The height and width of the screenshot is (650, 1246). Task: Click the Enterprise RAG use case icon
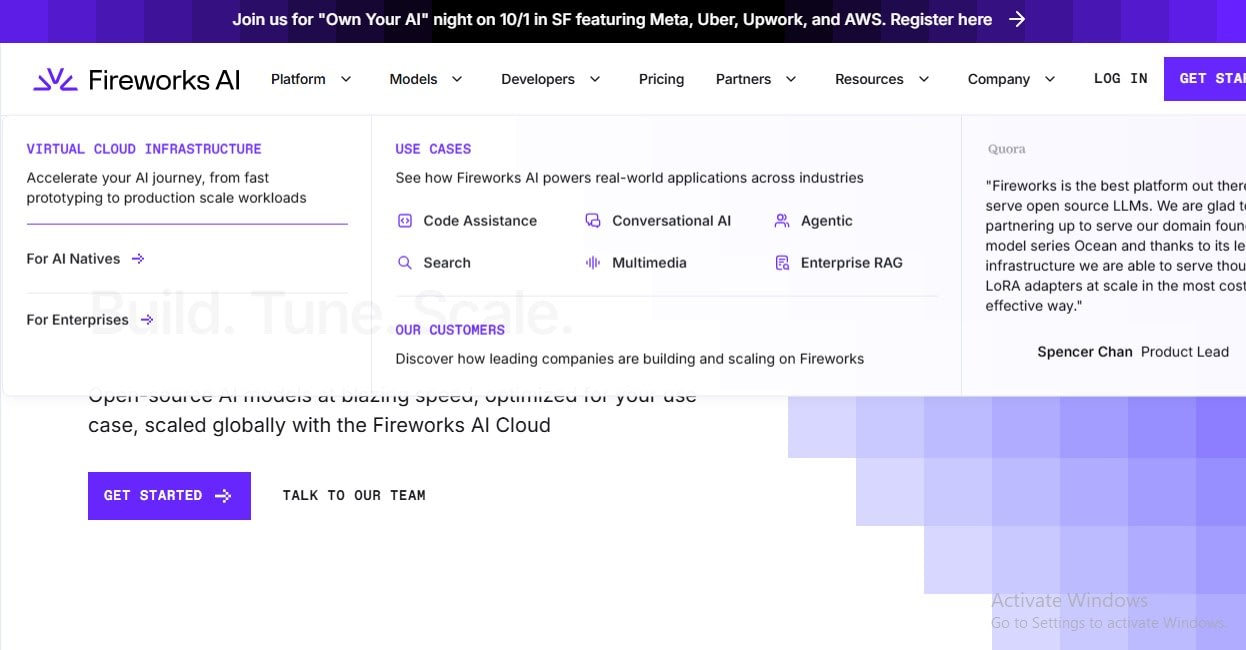pos(781,262)
